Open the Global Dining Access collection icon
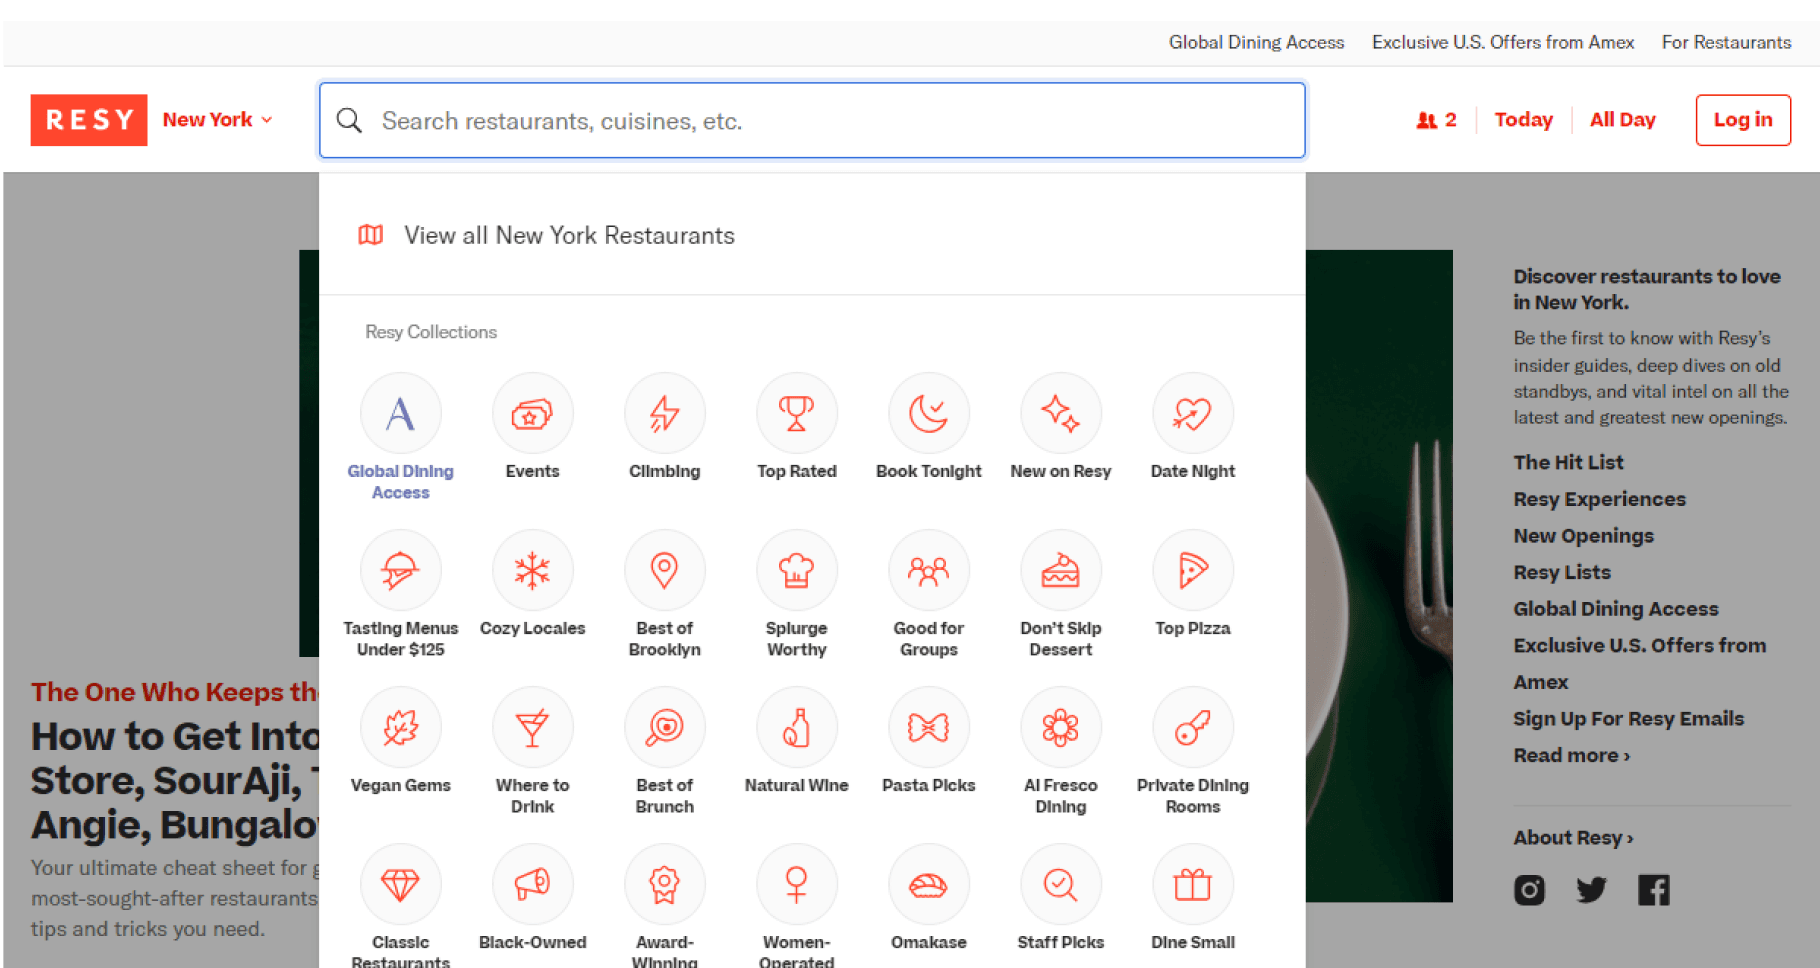Image resolution: width=1820 pixels, height=968 pixels. pos(400,413)
